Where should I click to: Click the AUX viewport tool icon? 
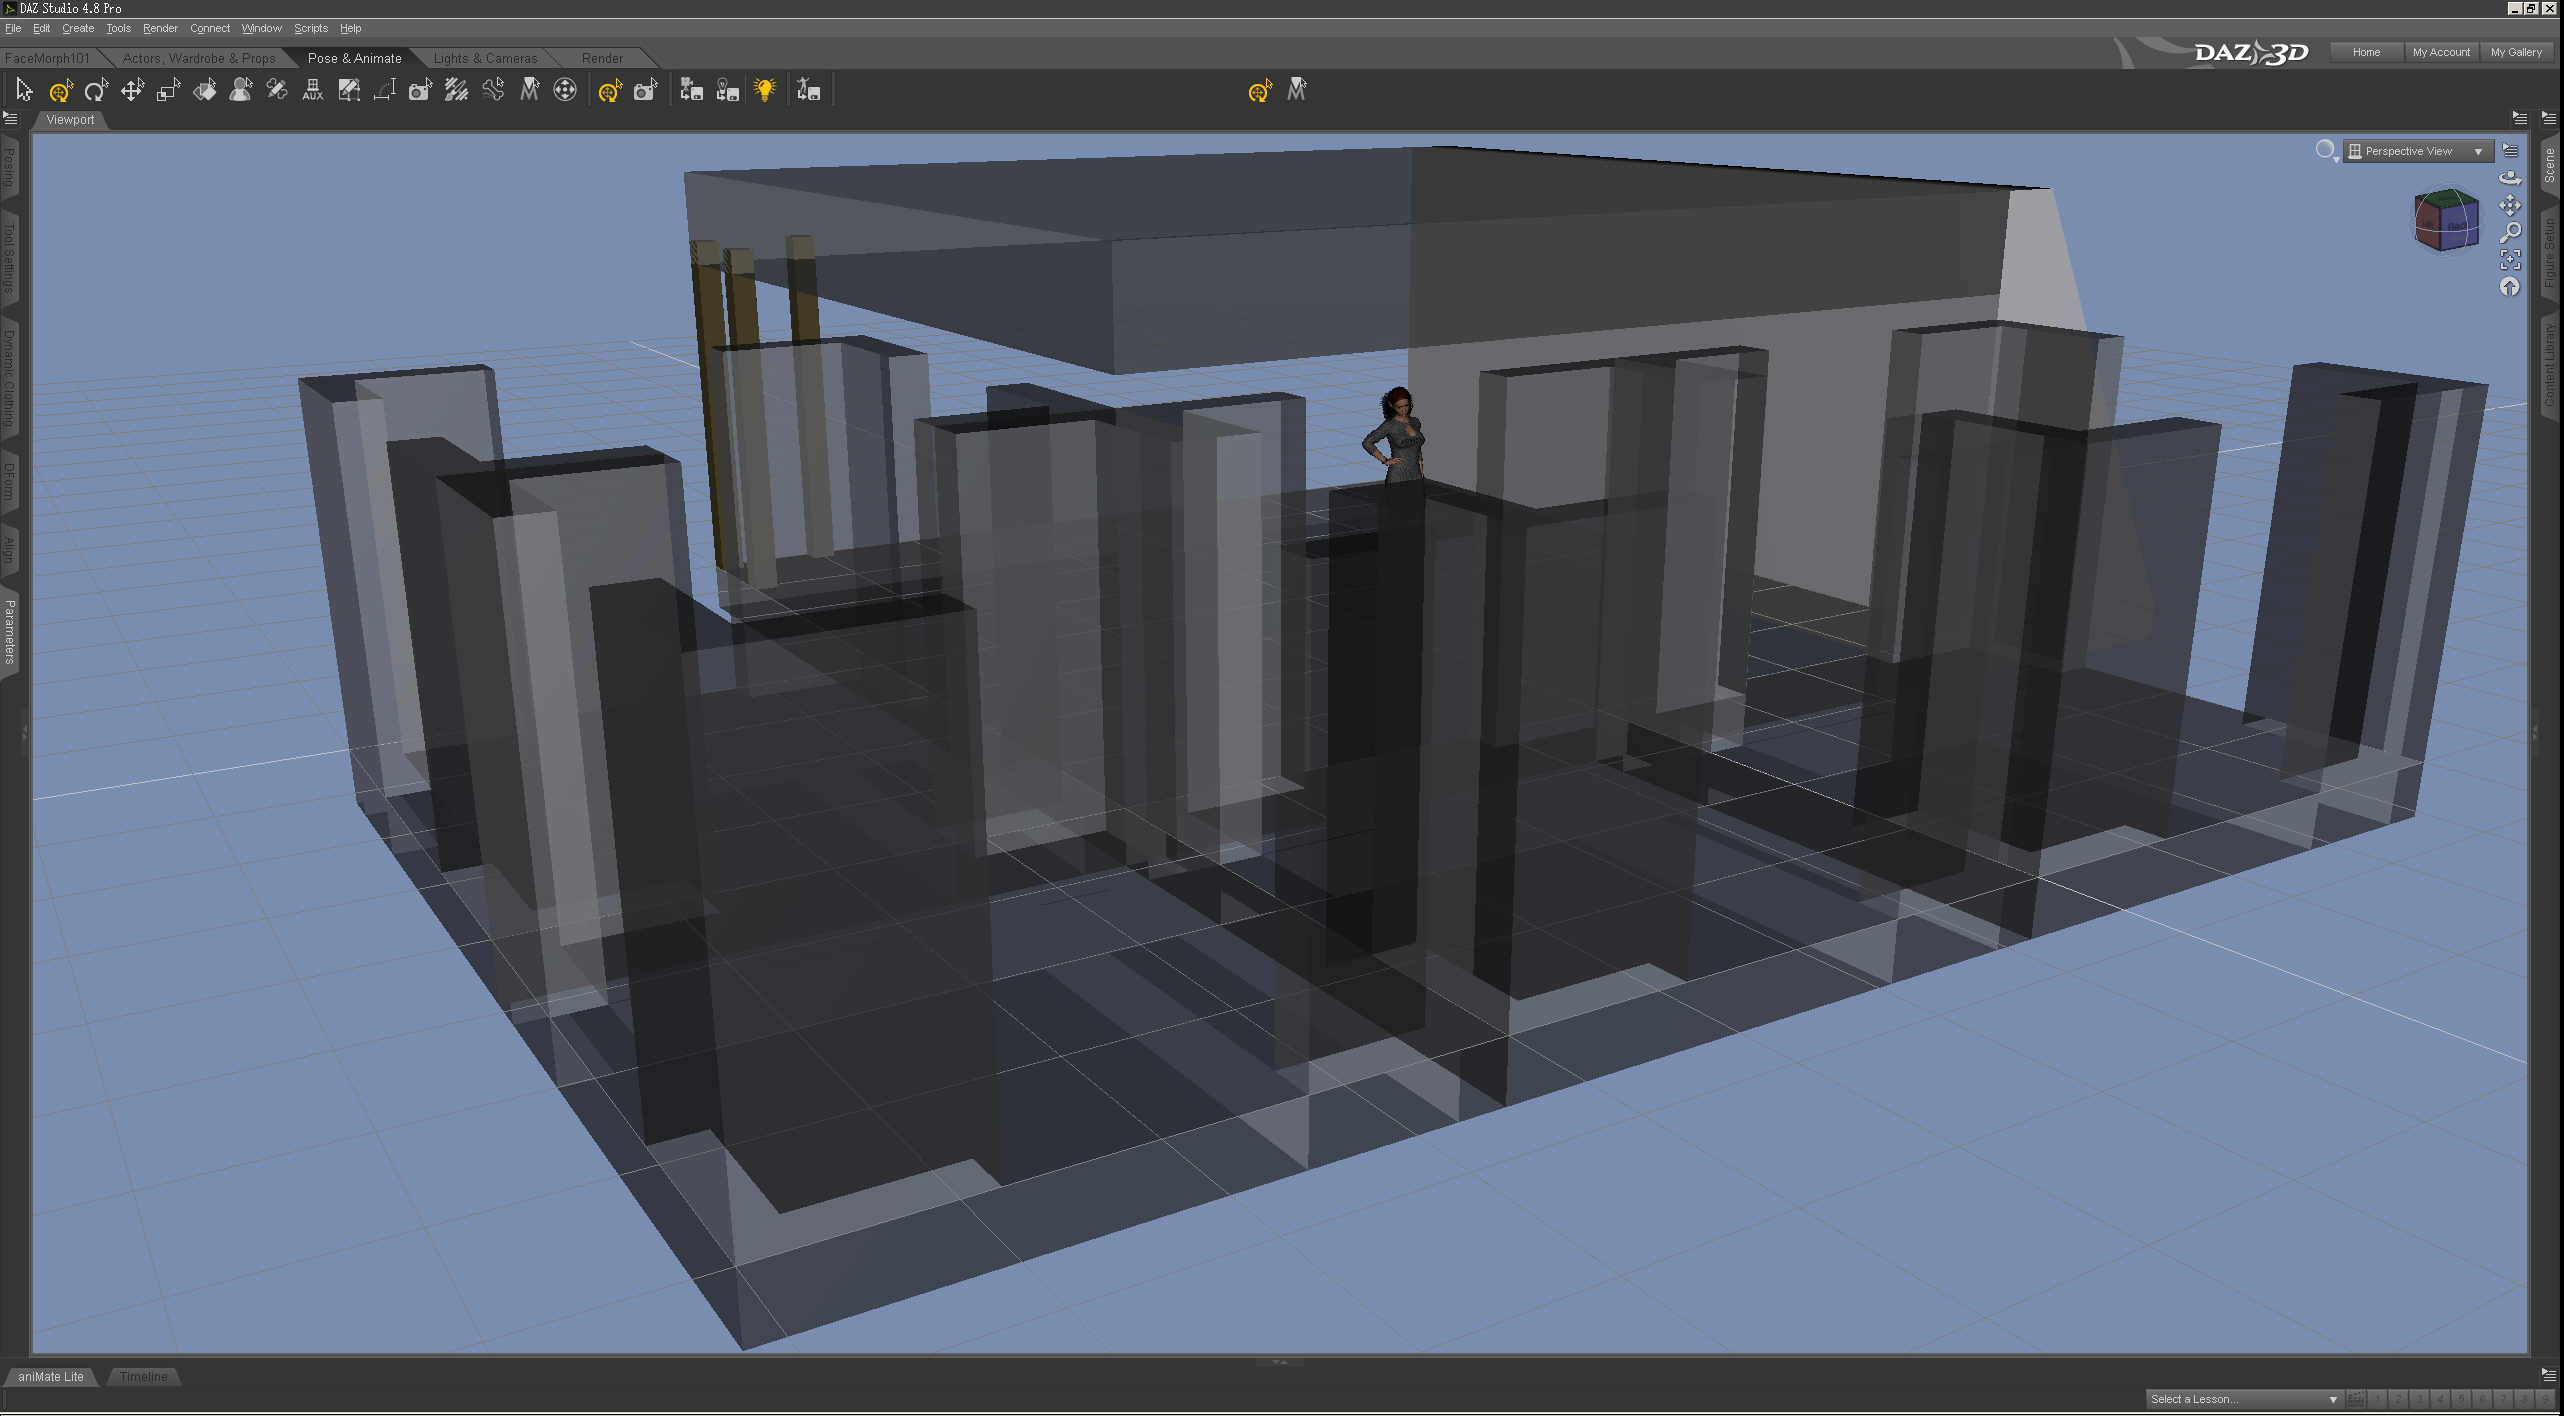point(313,91)
